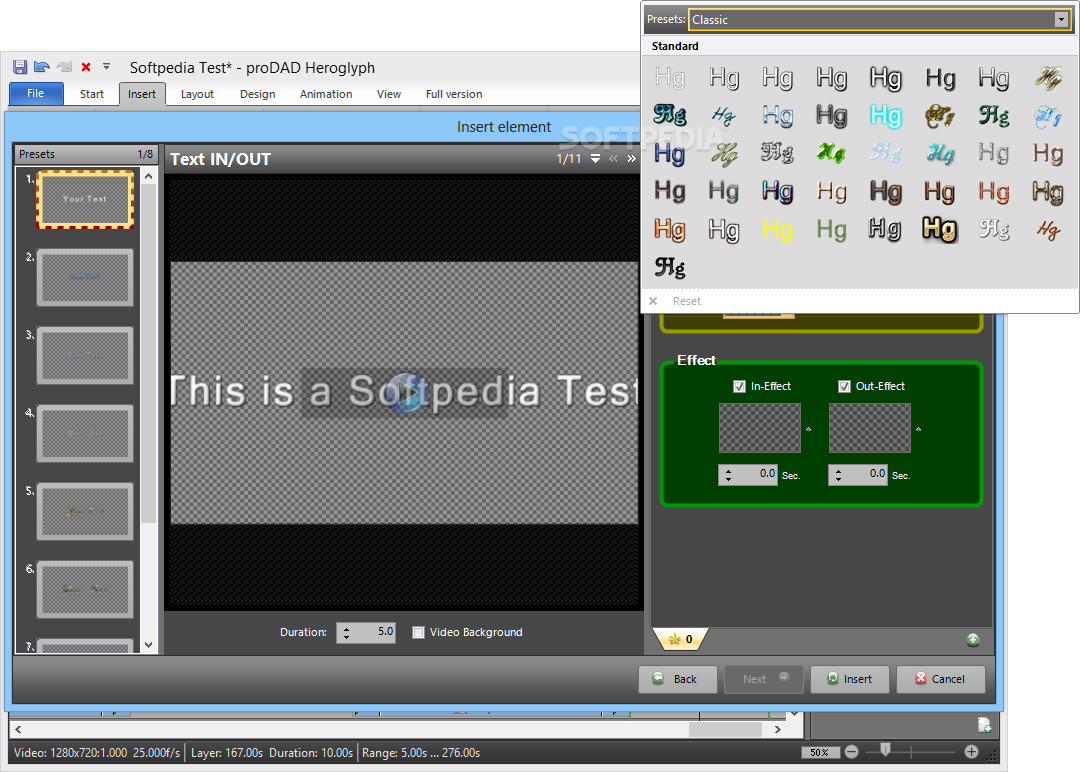Apply the green graffiti Hg style
Image resolution: width=1080 pixels, height=772 pixels.
[831, 153]
